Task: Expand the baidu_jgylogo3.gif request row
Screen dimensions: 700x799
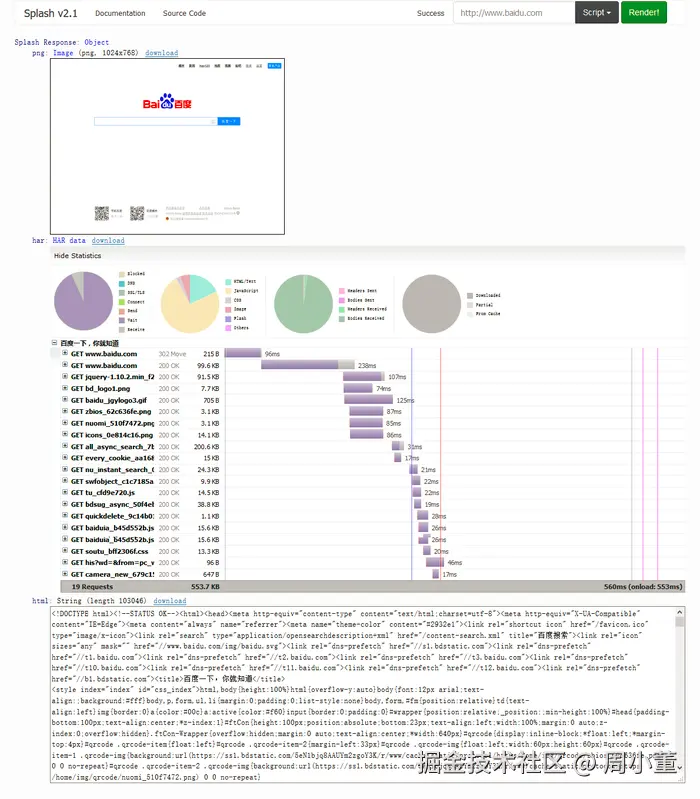Action: click(x=65, y=400)
